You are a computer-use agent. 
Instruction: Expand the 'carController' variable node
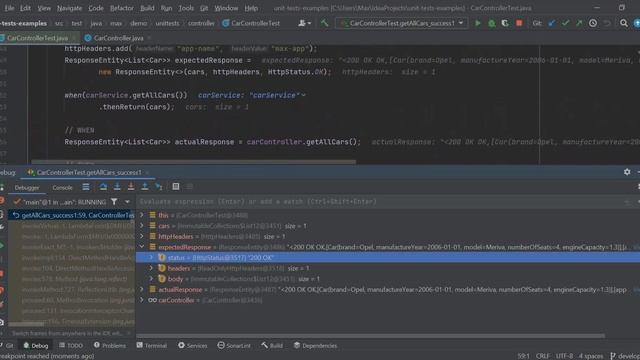pyautogui.click(x=142, y=300)
